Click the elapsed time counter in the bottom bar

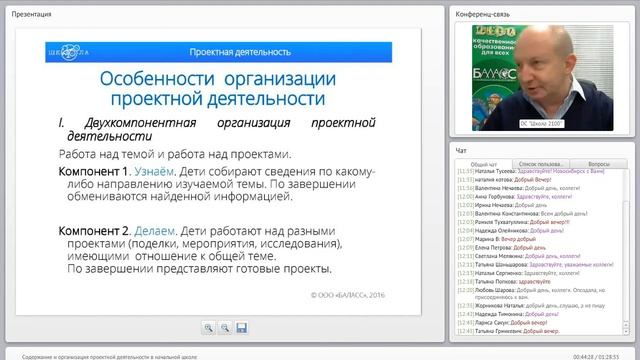pyautogui.click(x=596, y=357)
